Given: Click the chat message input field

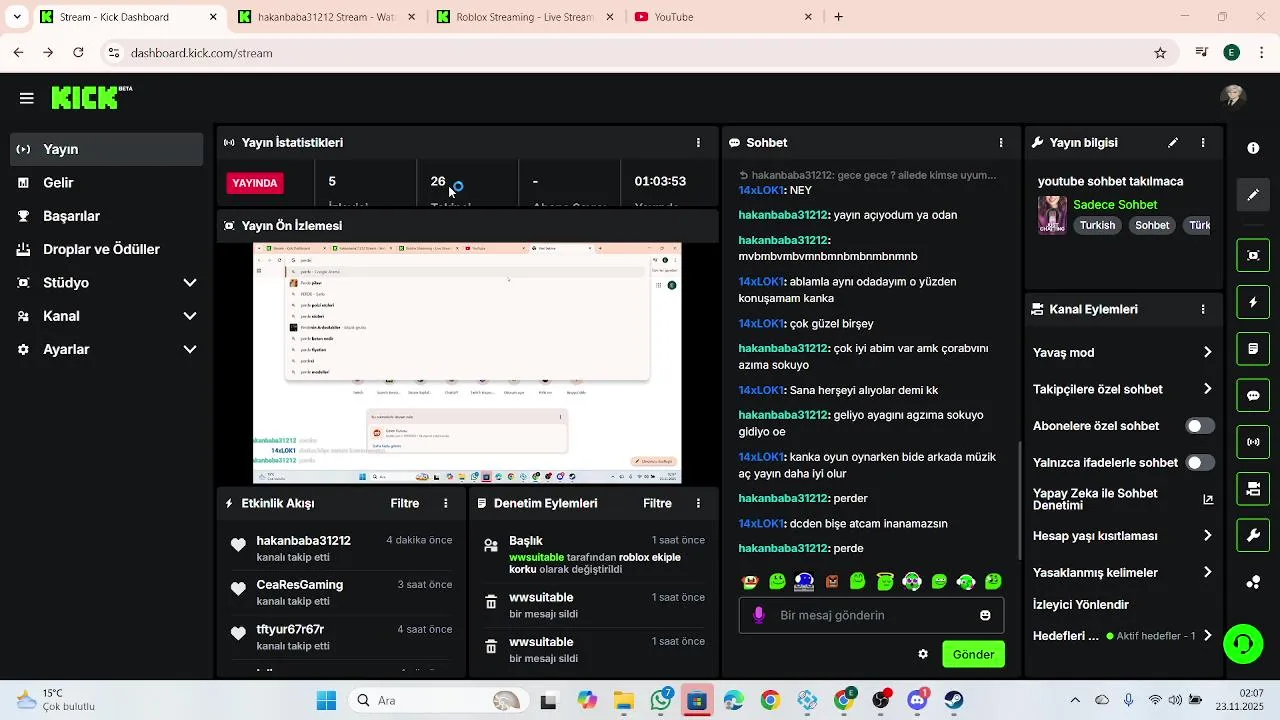Looking at the screenshot, I should (871, 615).
